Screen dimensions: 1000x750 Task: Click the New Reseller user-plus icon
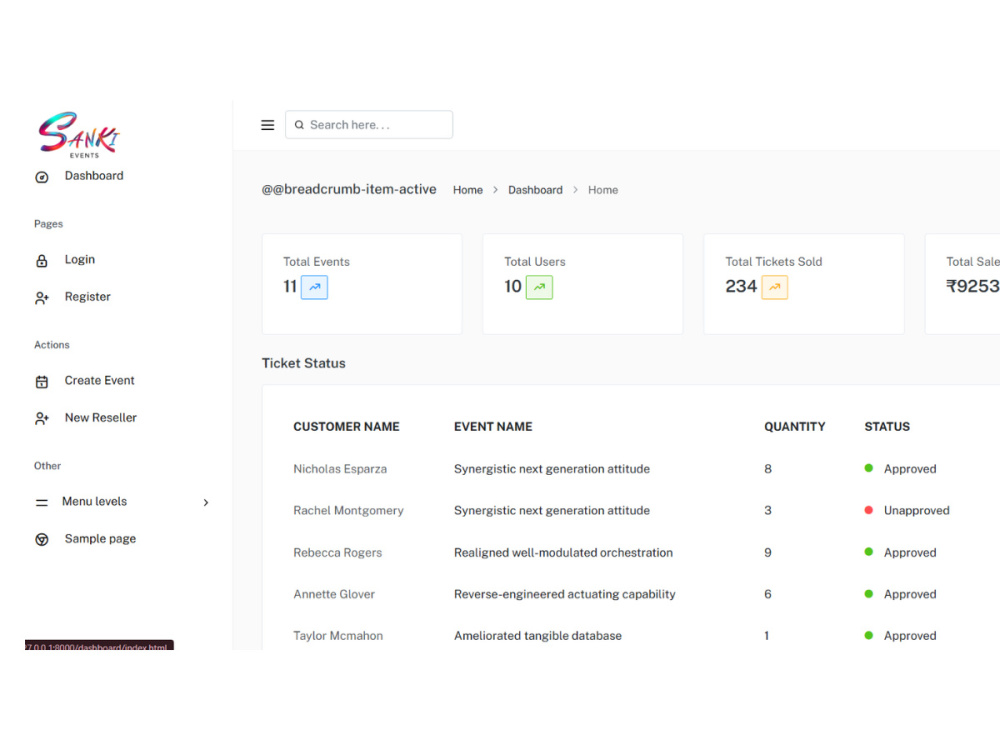(x=42, y=418)
